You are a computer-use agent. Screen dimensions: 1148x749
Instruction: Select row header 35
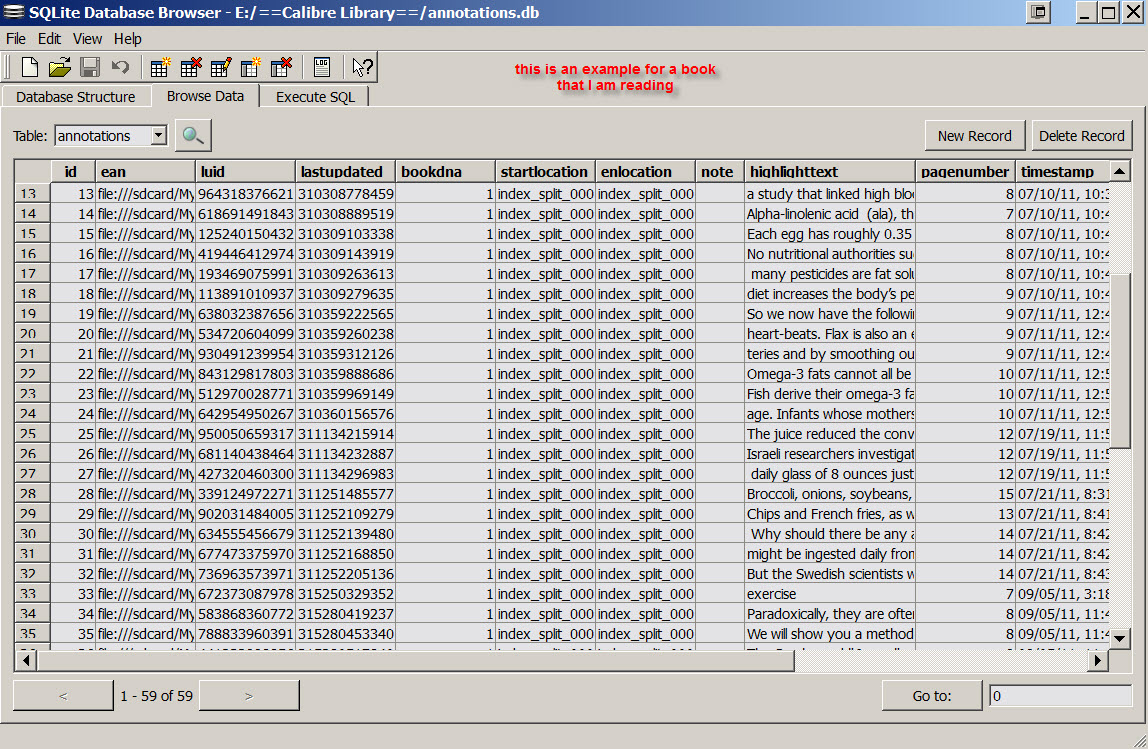32,633
